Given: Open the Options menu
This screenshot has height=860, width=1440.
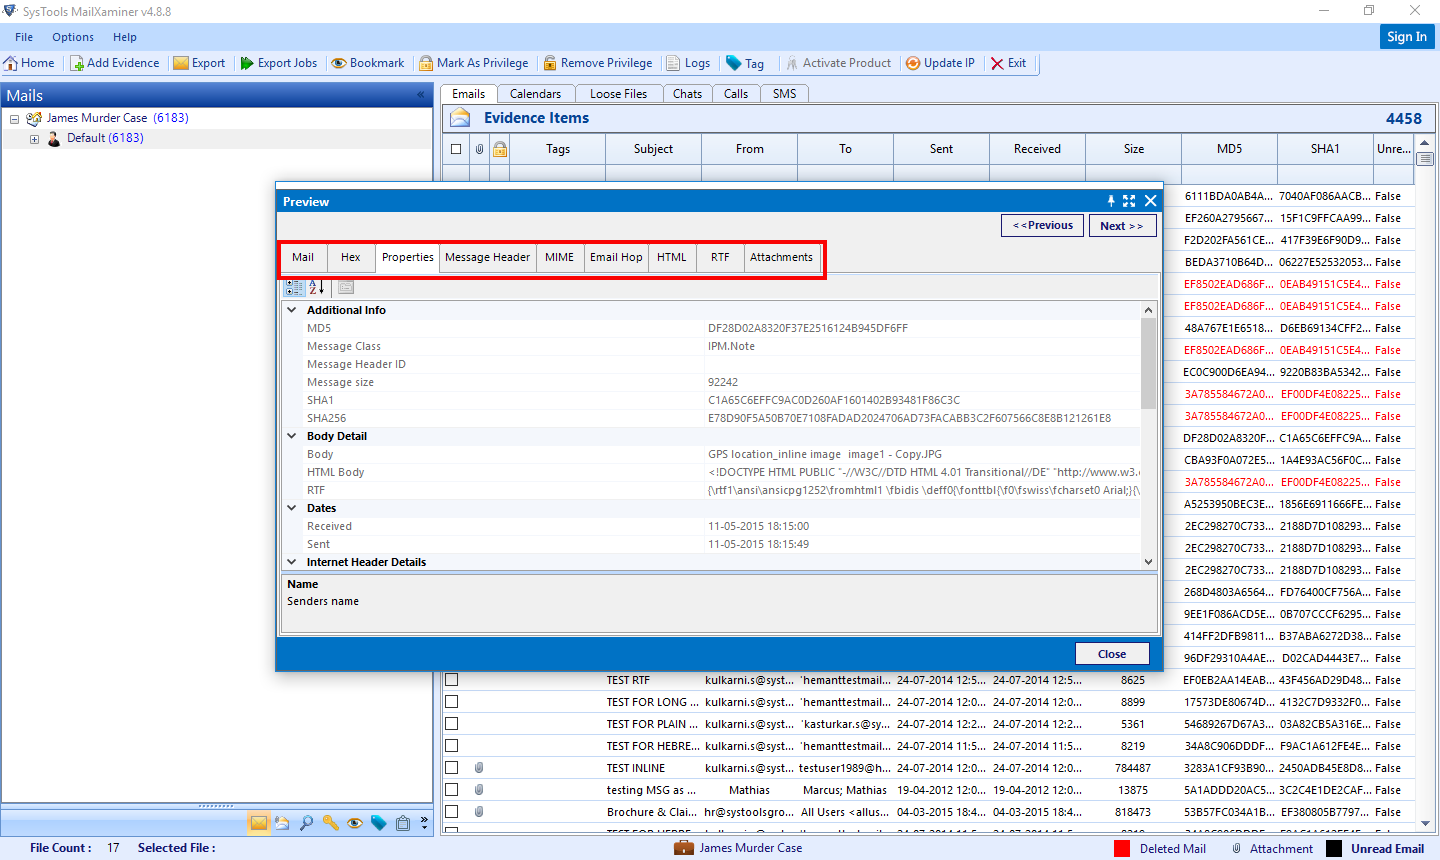Looking at the screenshot, I should [72, 37].
